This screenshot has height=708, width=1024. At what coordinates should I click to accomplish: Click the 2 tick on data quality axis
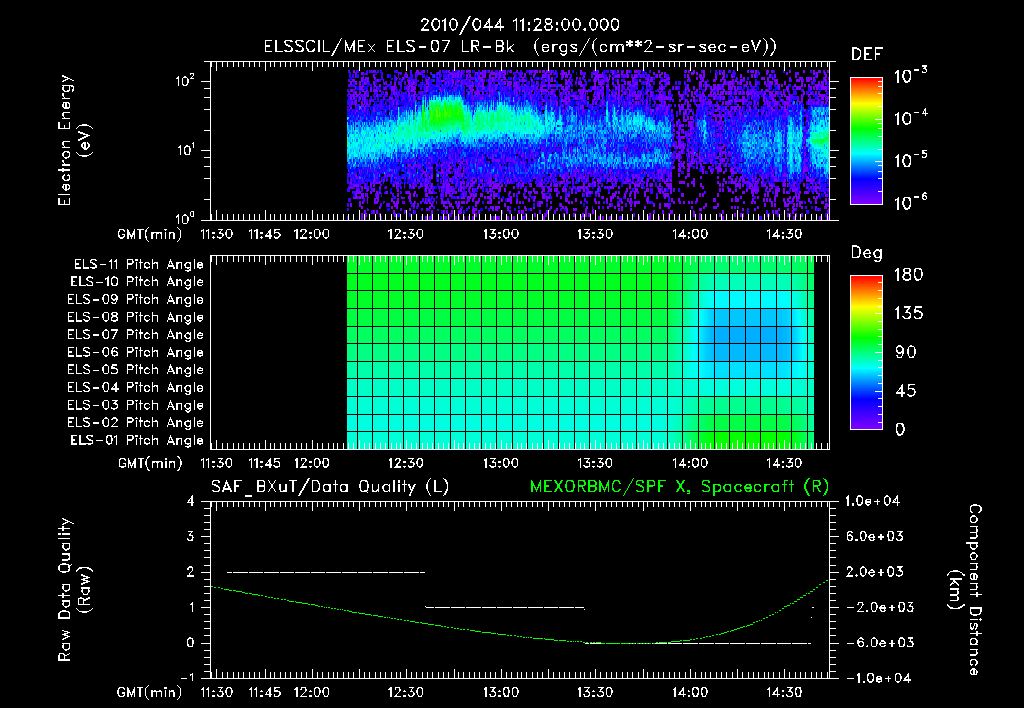(x=191, y=572)
